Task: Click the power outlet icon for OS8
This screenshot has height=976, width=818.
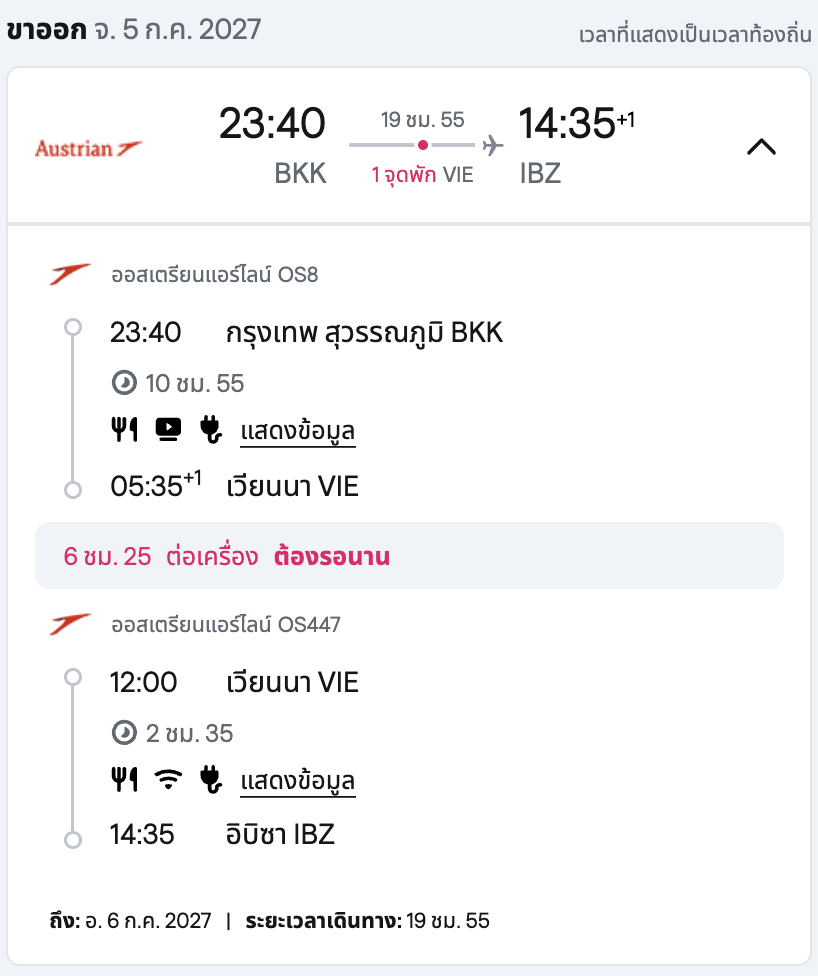Action: 211,429
